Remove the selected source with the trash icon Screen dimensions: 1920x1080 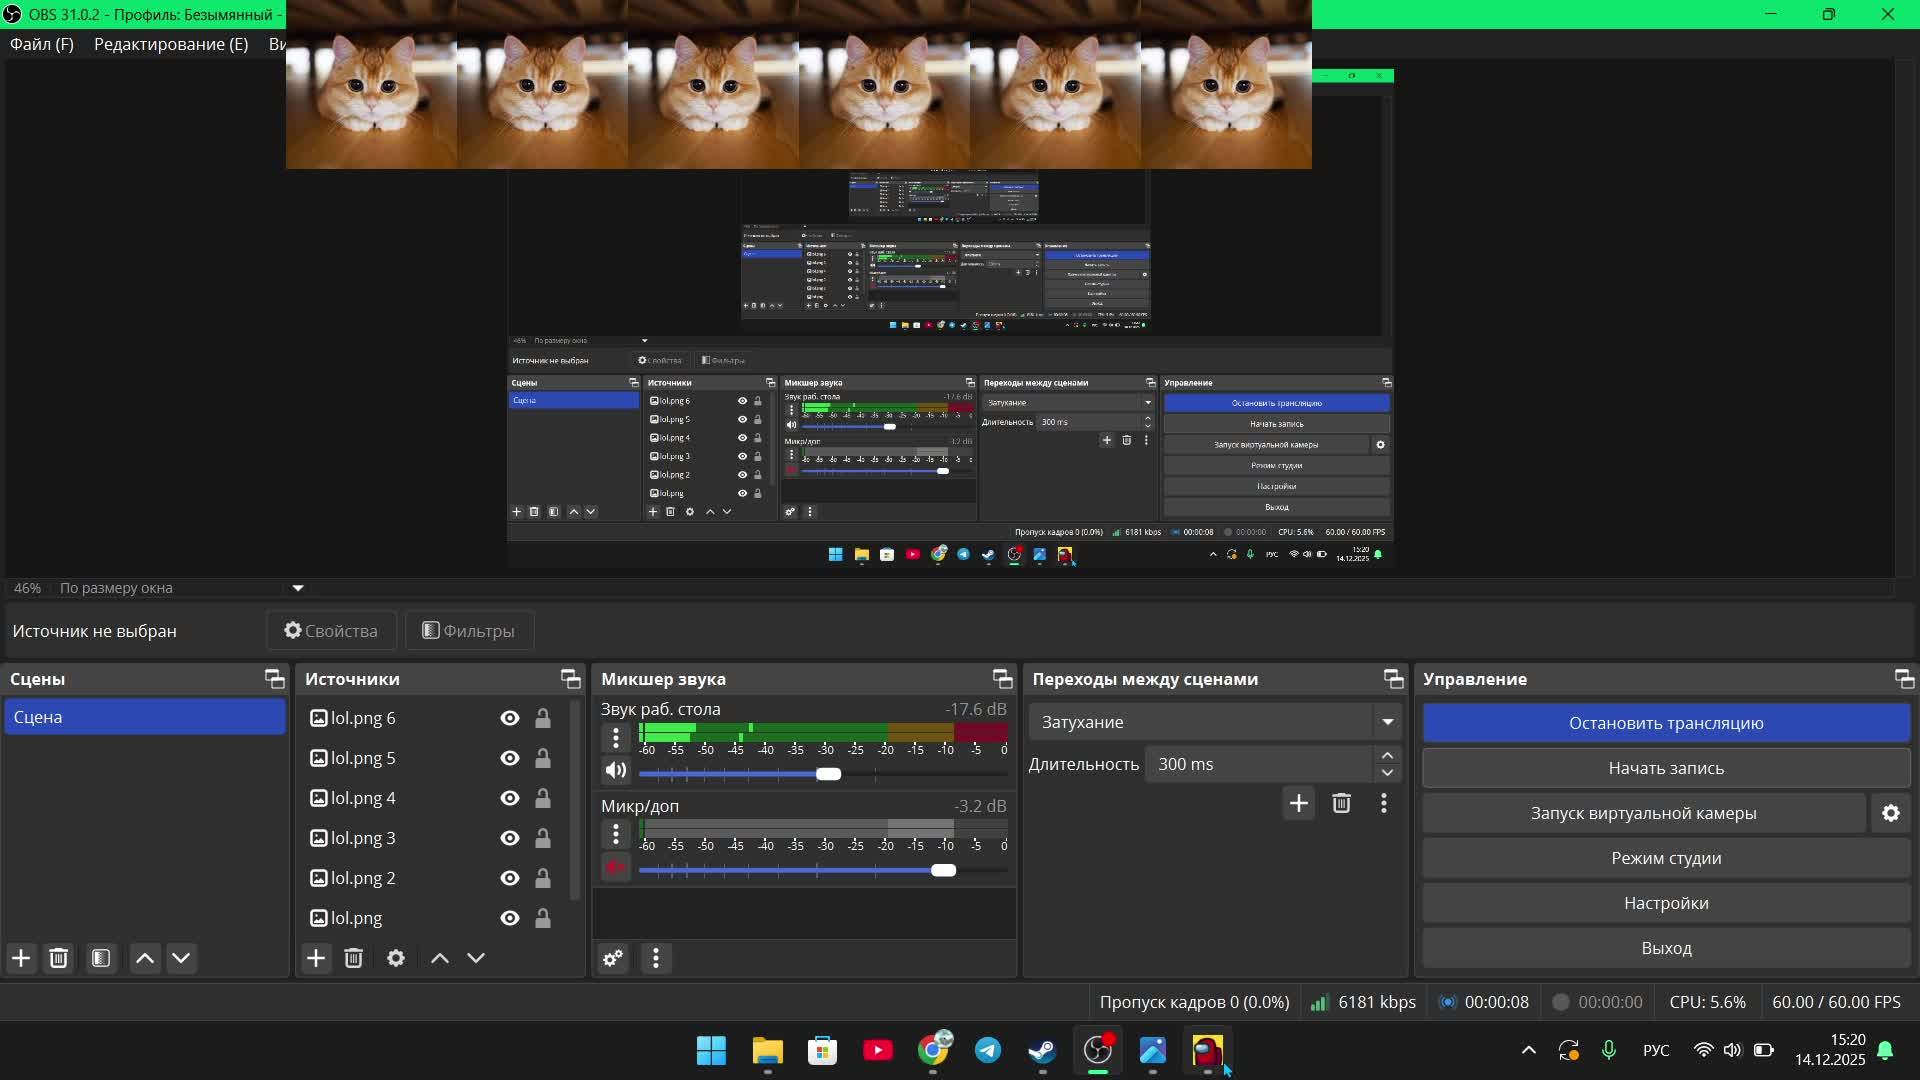point(353,958)
